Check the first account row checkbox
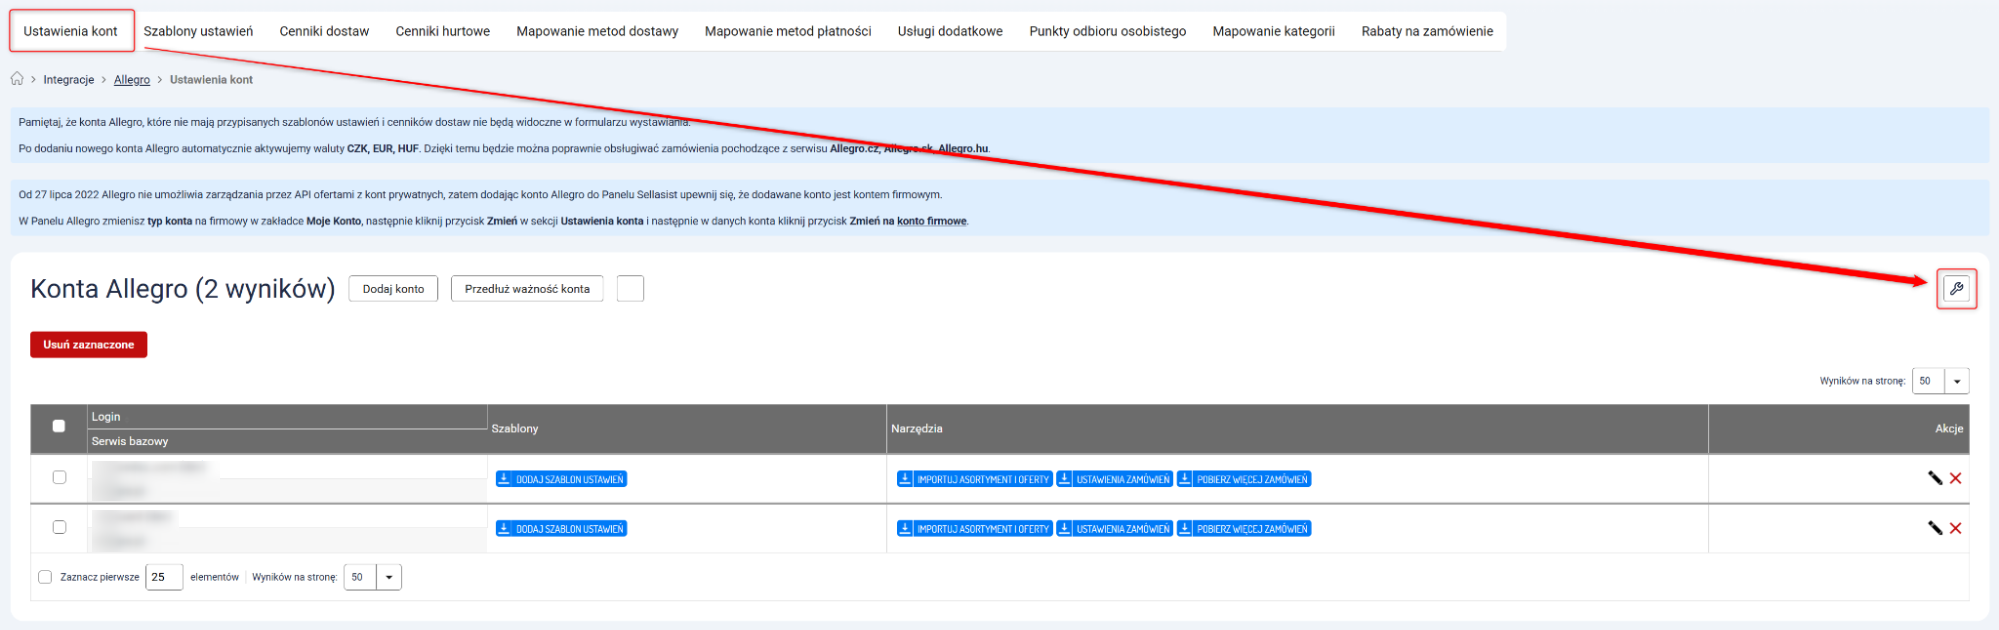Viewport: 1999px width, 630px height. point(59,477)
